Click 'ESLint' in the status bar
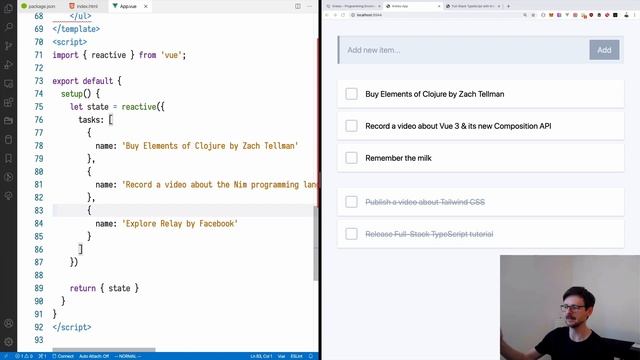The image size is (640, 360). point(296,356)
